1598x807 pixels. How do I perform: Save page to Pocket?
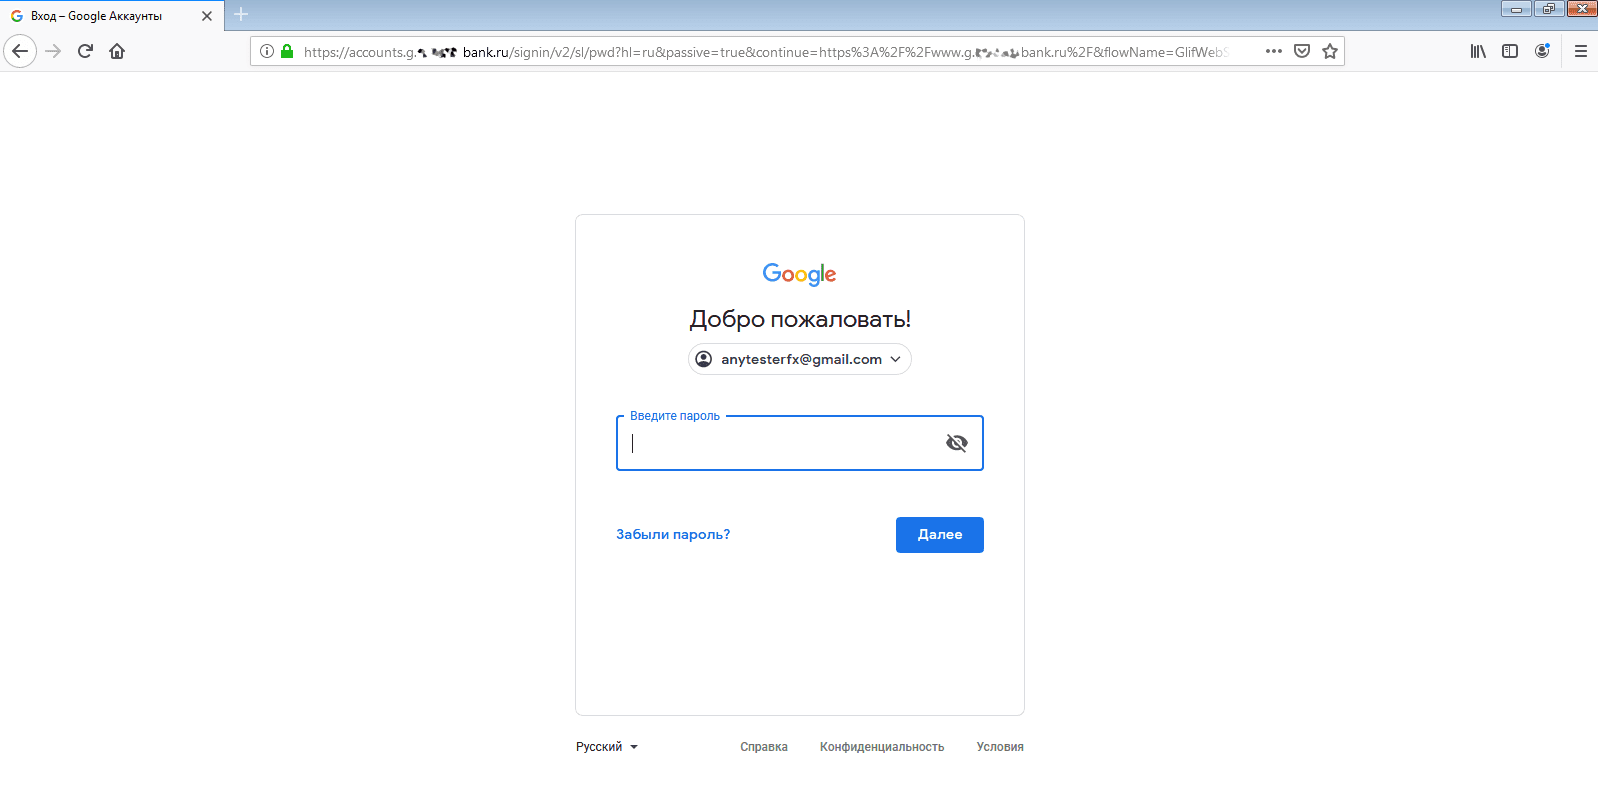[x=1302, y=51]
